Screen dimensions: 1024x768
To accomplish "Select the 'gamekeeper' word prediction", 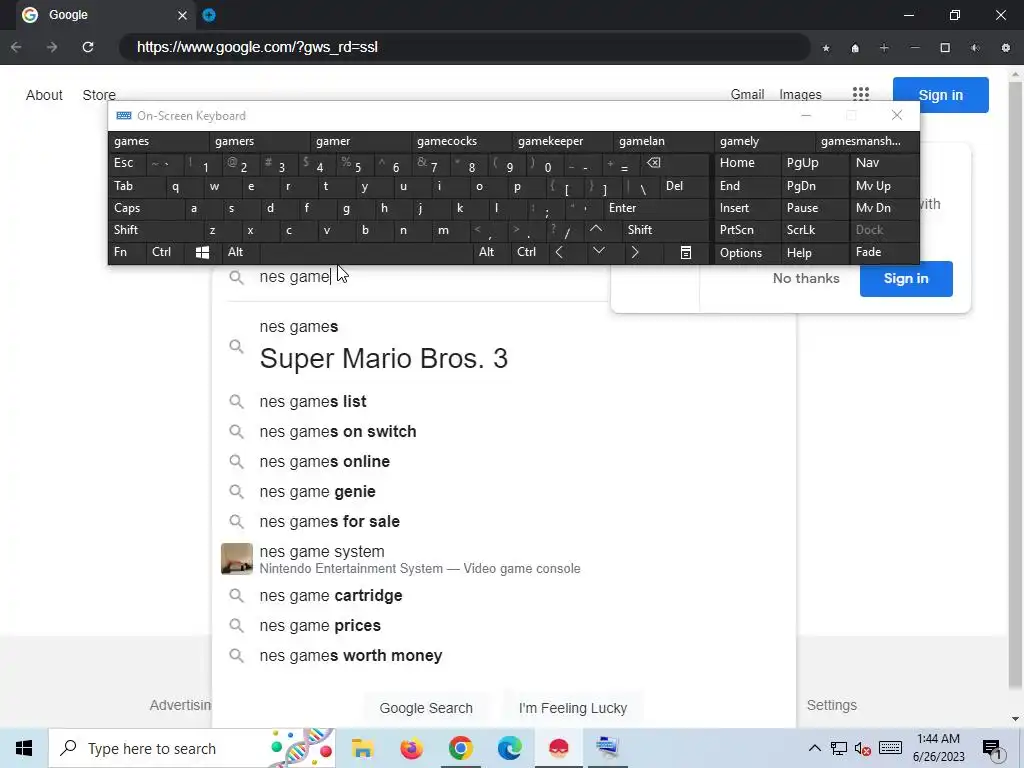I will pyautogui.click(x=563, y=141).
